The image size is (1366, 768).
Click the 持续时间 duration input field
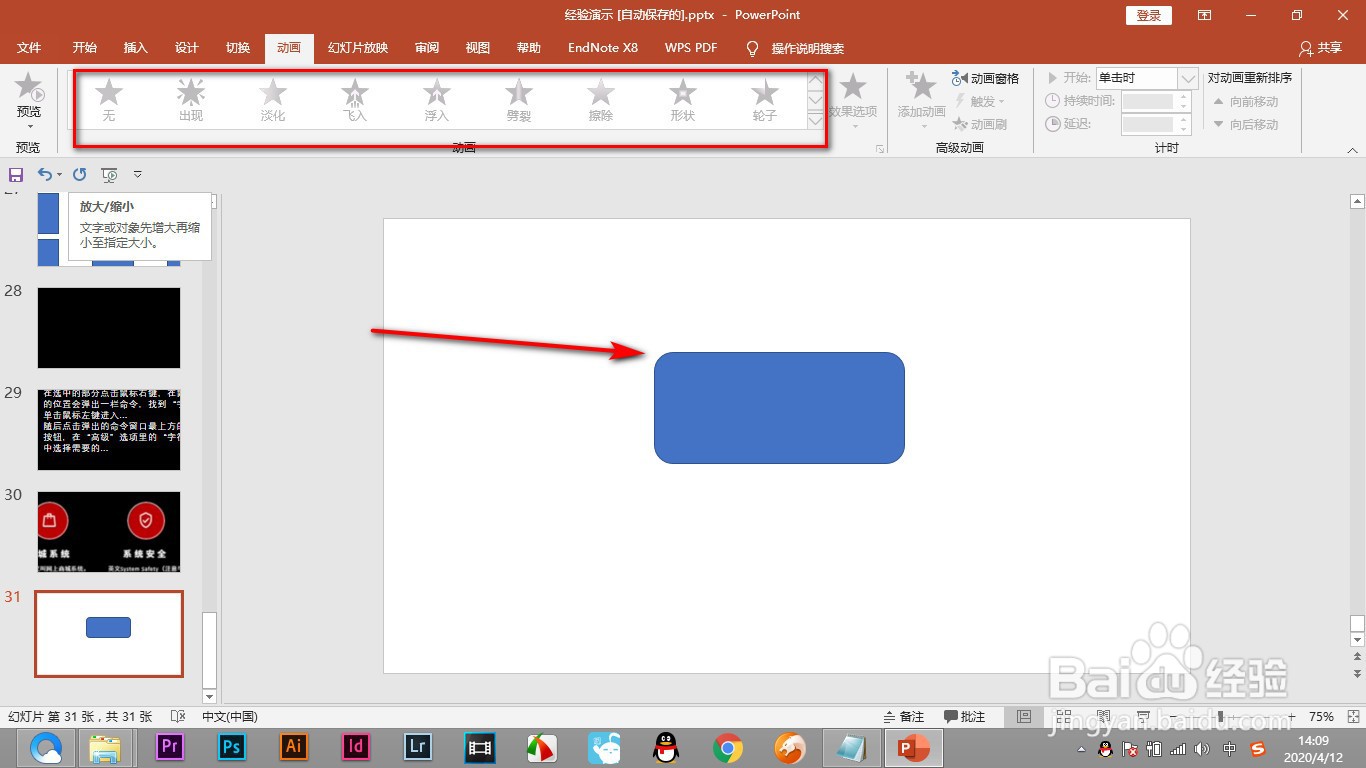coord(1148,101)
